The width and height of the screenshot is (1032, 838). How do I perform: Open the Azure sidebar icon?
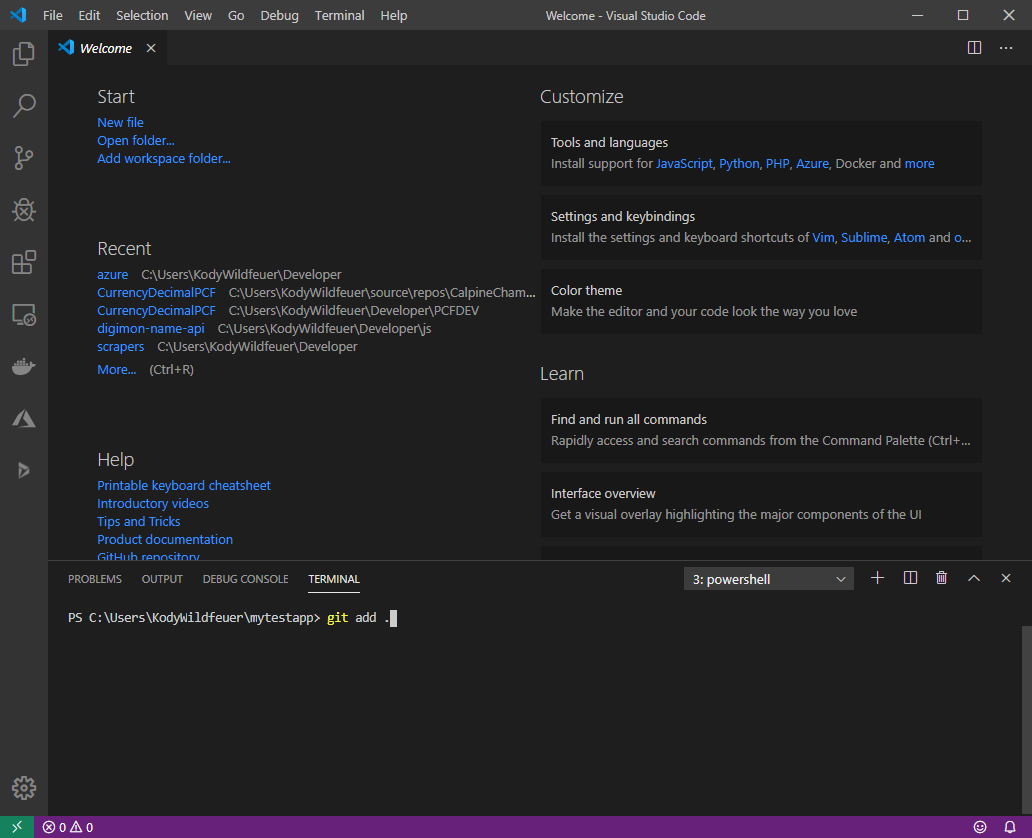(23, 418)
